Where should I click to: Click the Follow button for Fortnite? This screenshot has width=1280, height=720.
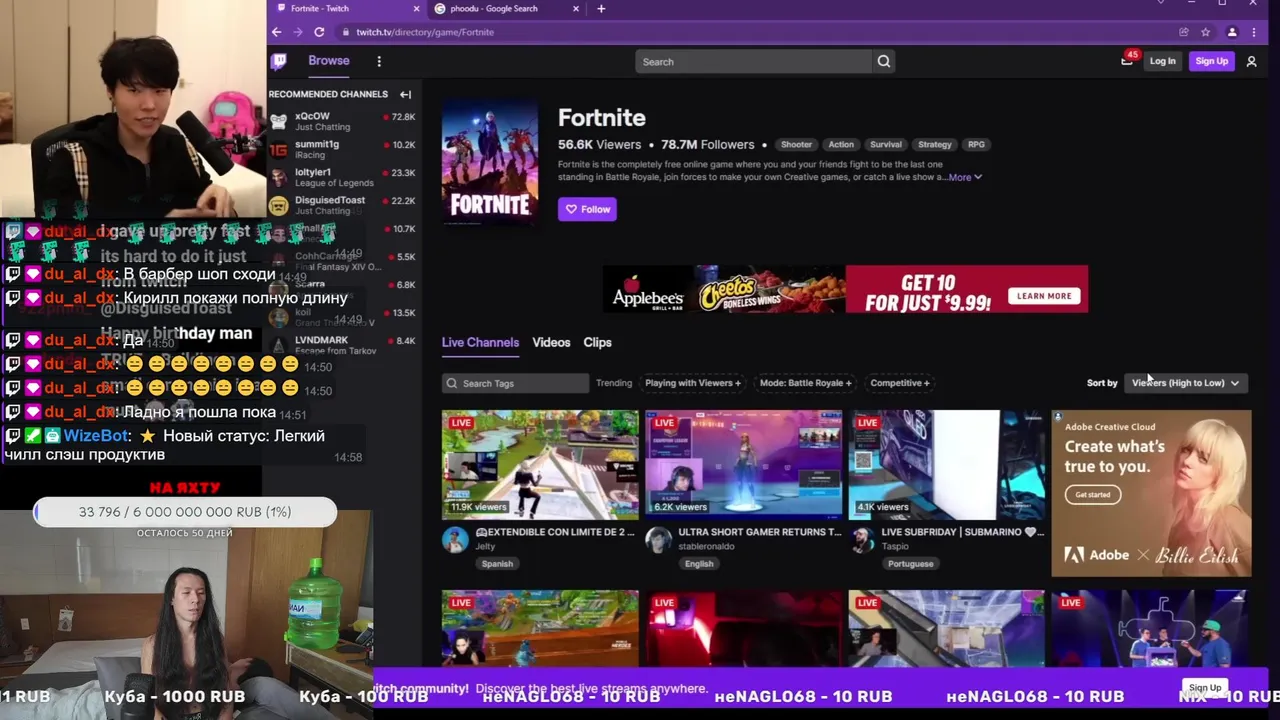coord(587,209)
